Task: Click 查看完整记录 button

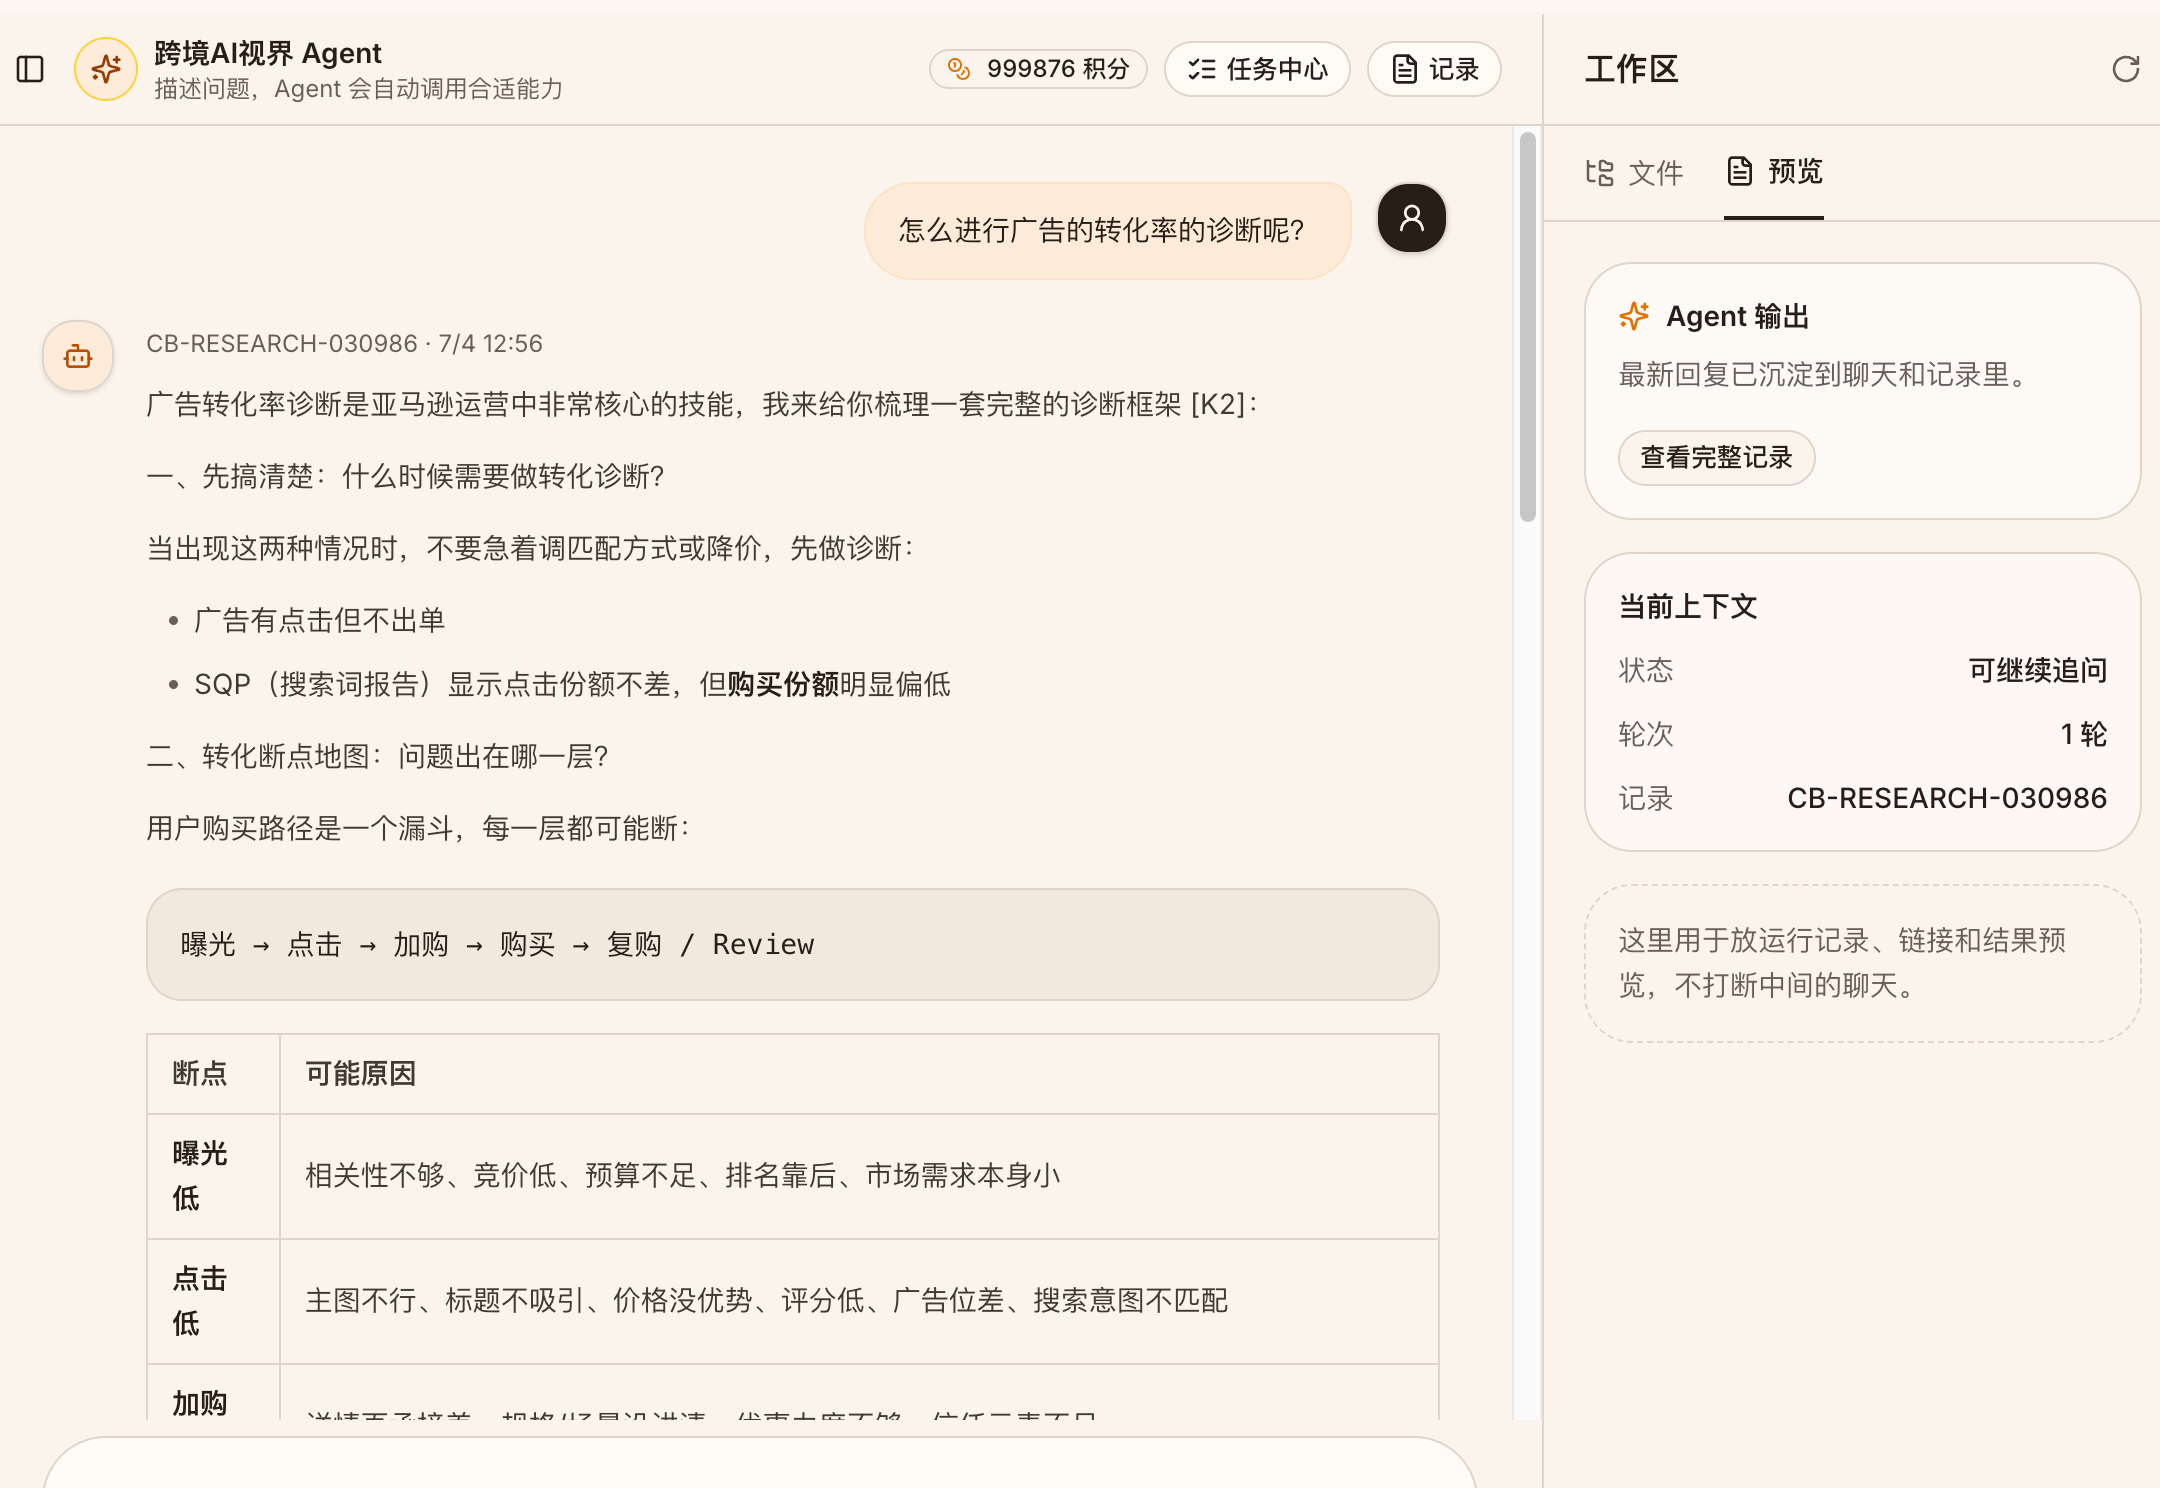Action: (x=1716, y=458)
